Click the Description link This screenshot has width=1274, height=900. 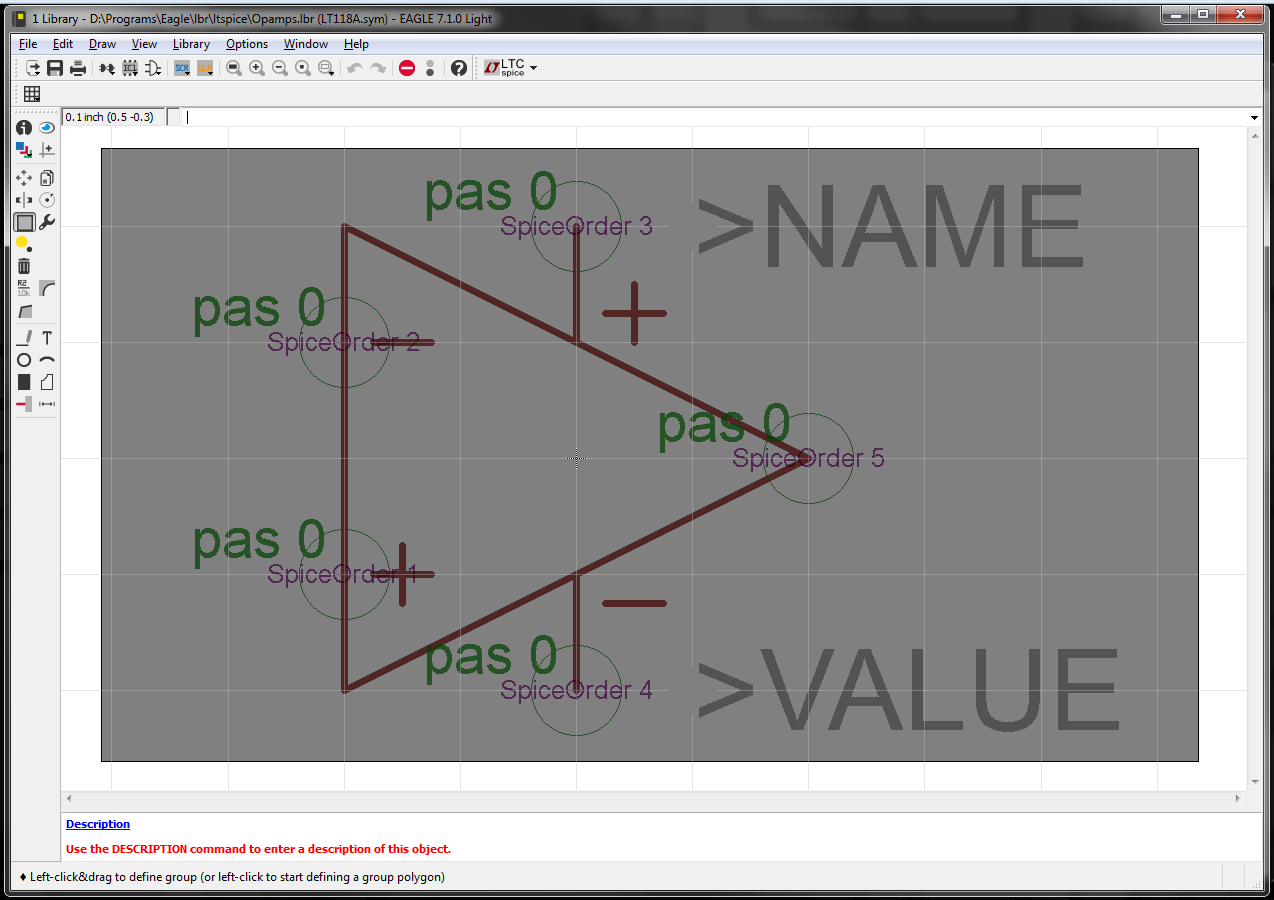98,824
